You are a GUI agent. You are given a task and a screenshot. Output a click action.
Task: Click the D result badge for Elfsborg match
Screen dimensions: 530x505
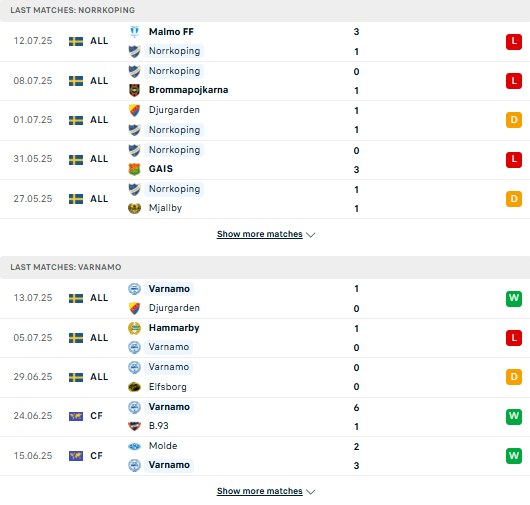(514, 377)
